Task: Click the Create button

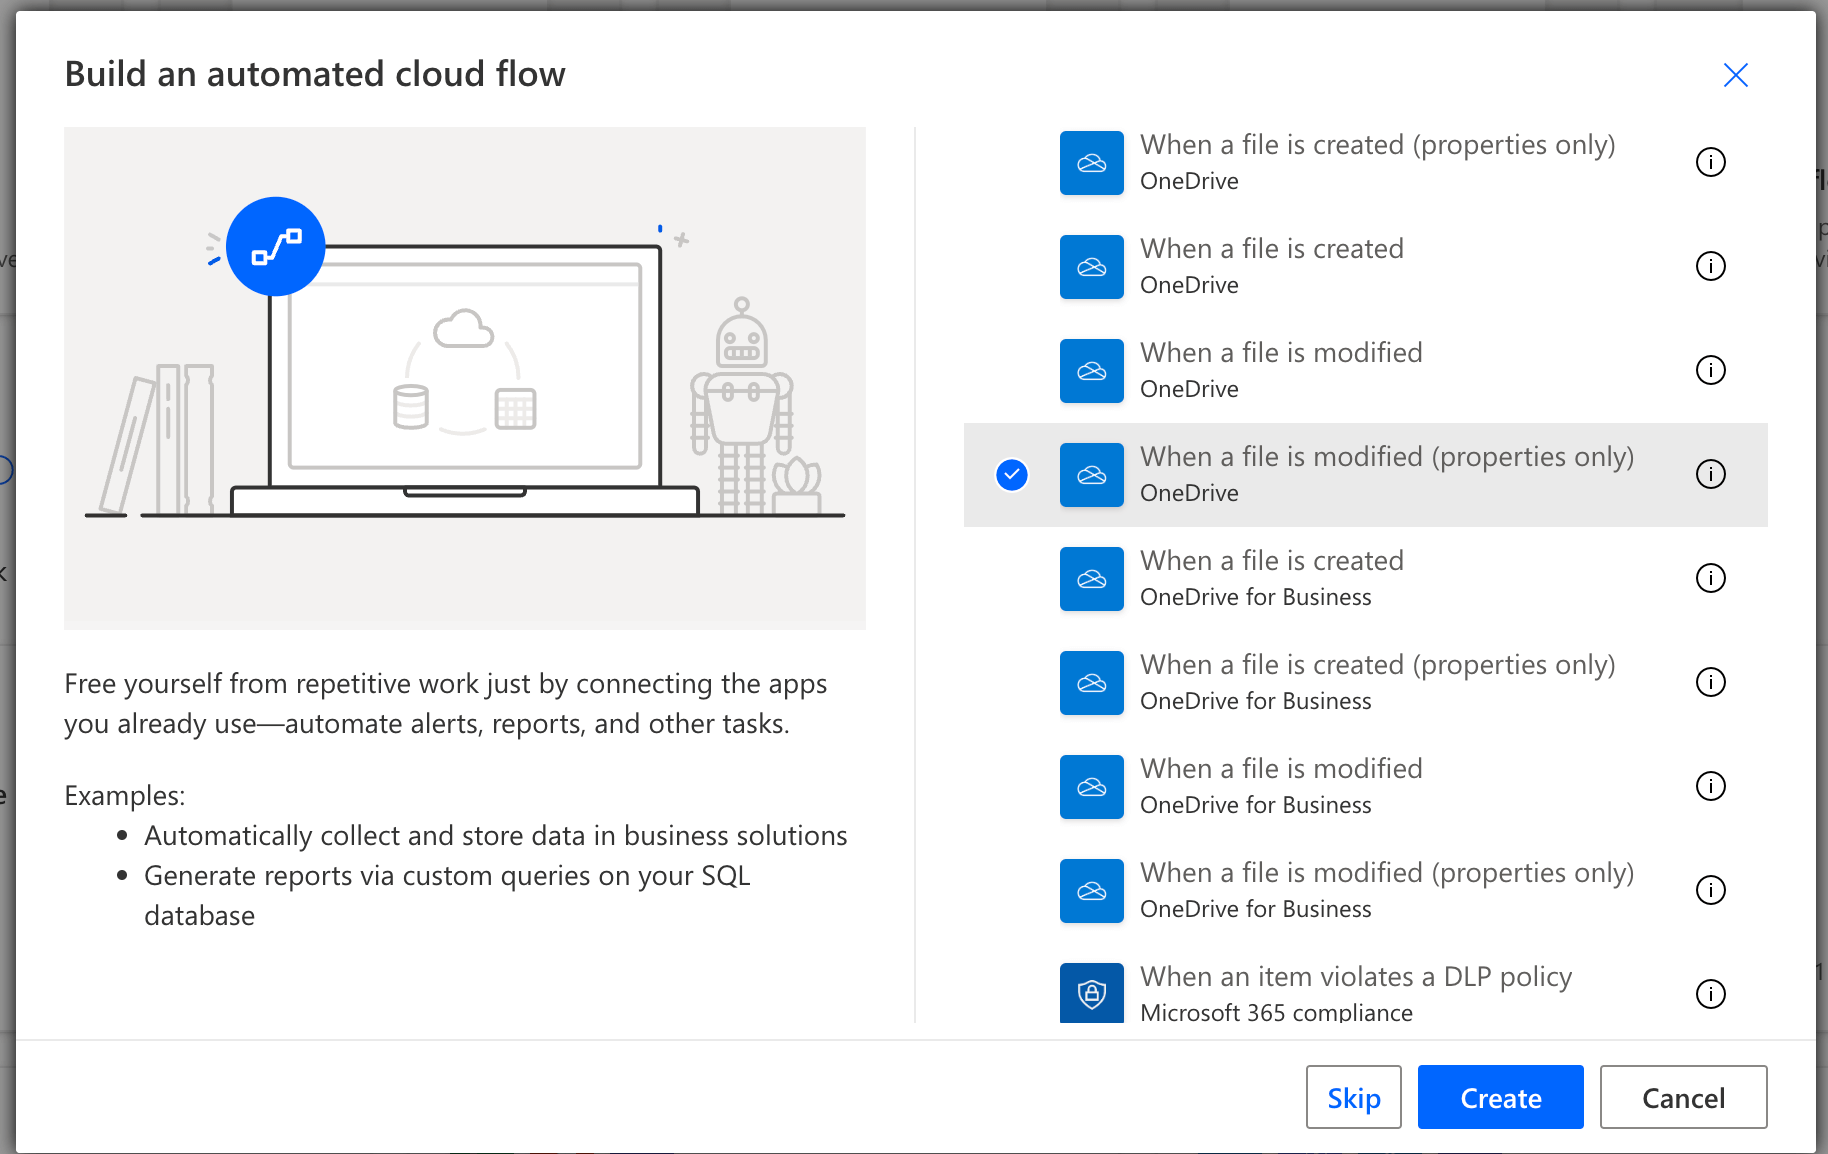Action: point(1501,1097)
